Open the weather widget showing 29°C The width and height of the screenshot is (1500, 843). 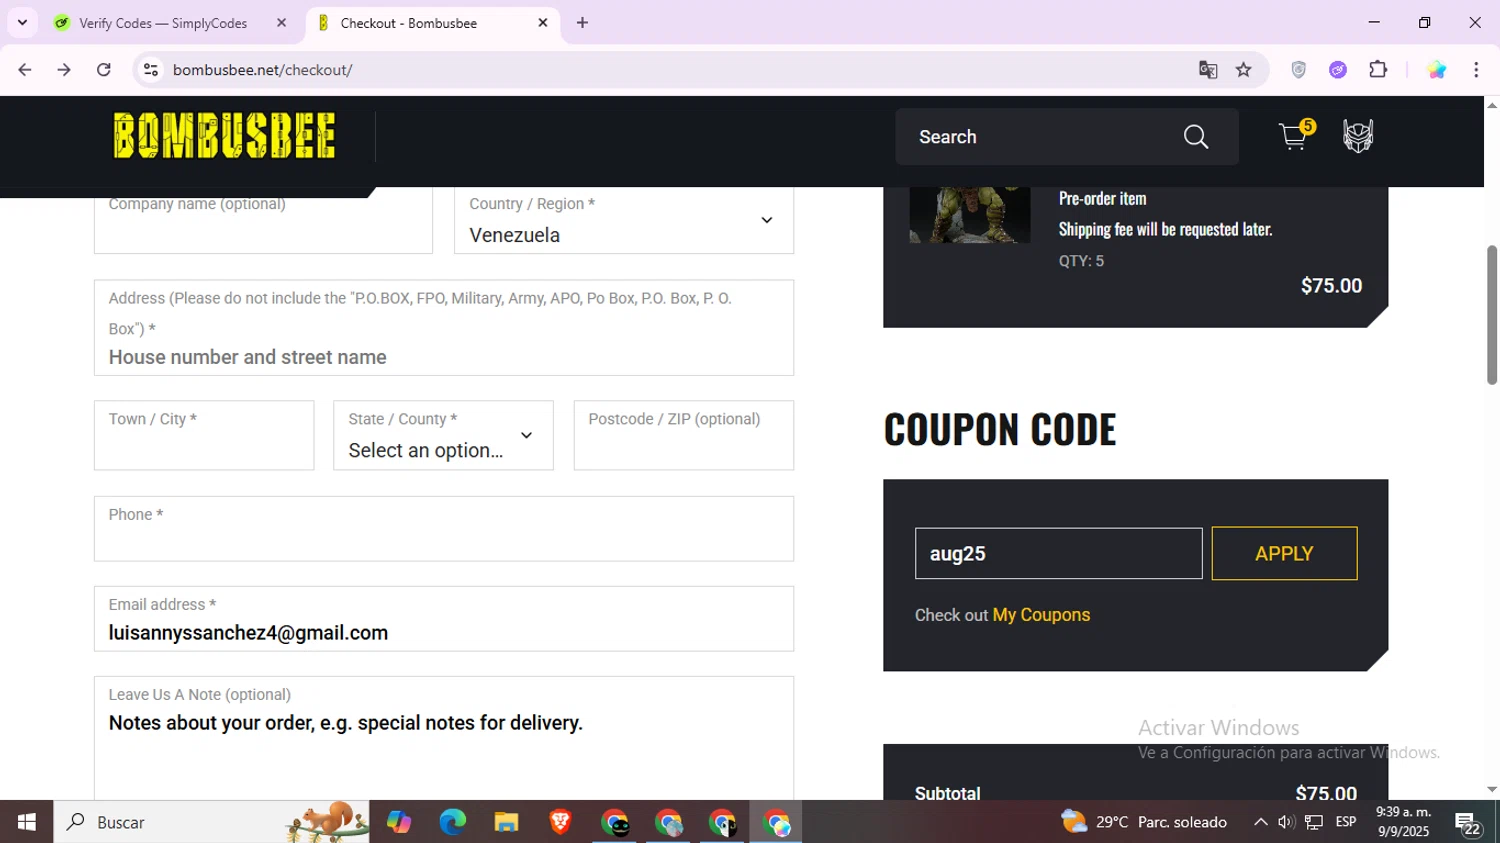pos(1144,822)
